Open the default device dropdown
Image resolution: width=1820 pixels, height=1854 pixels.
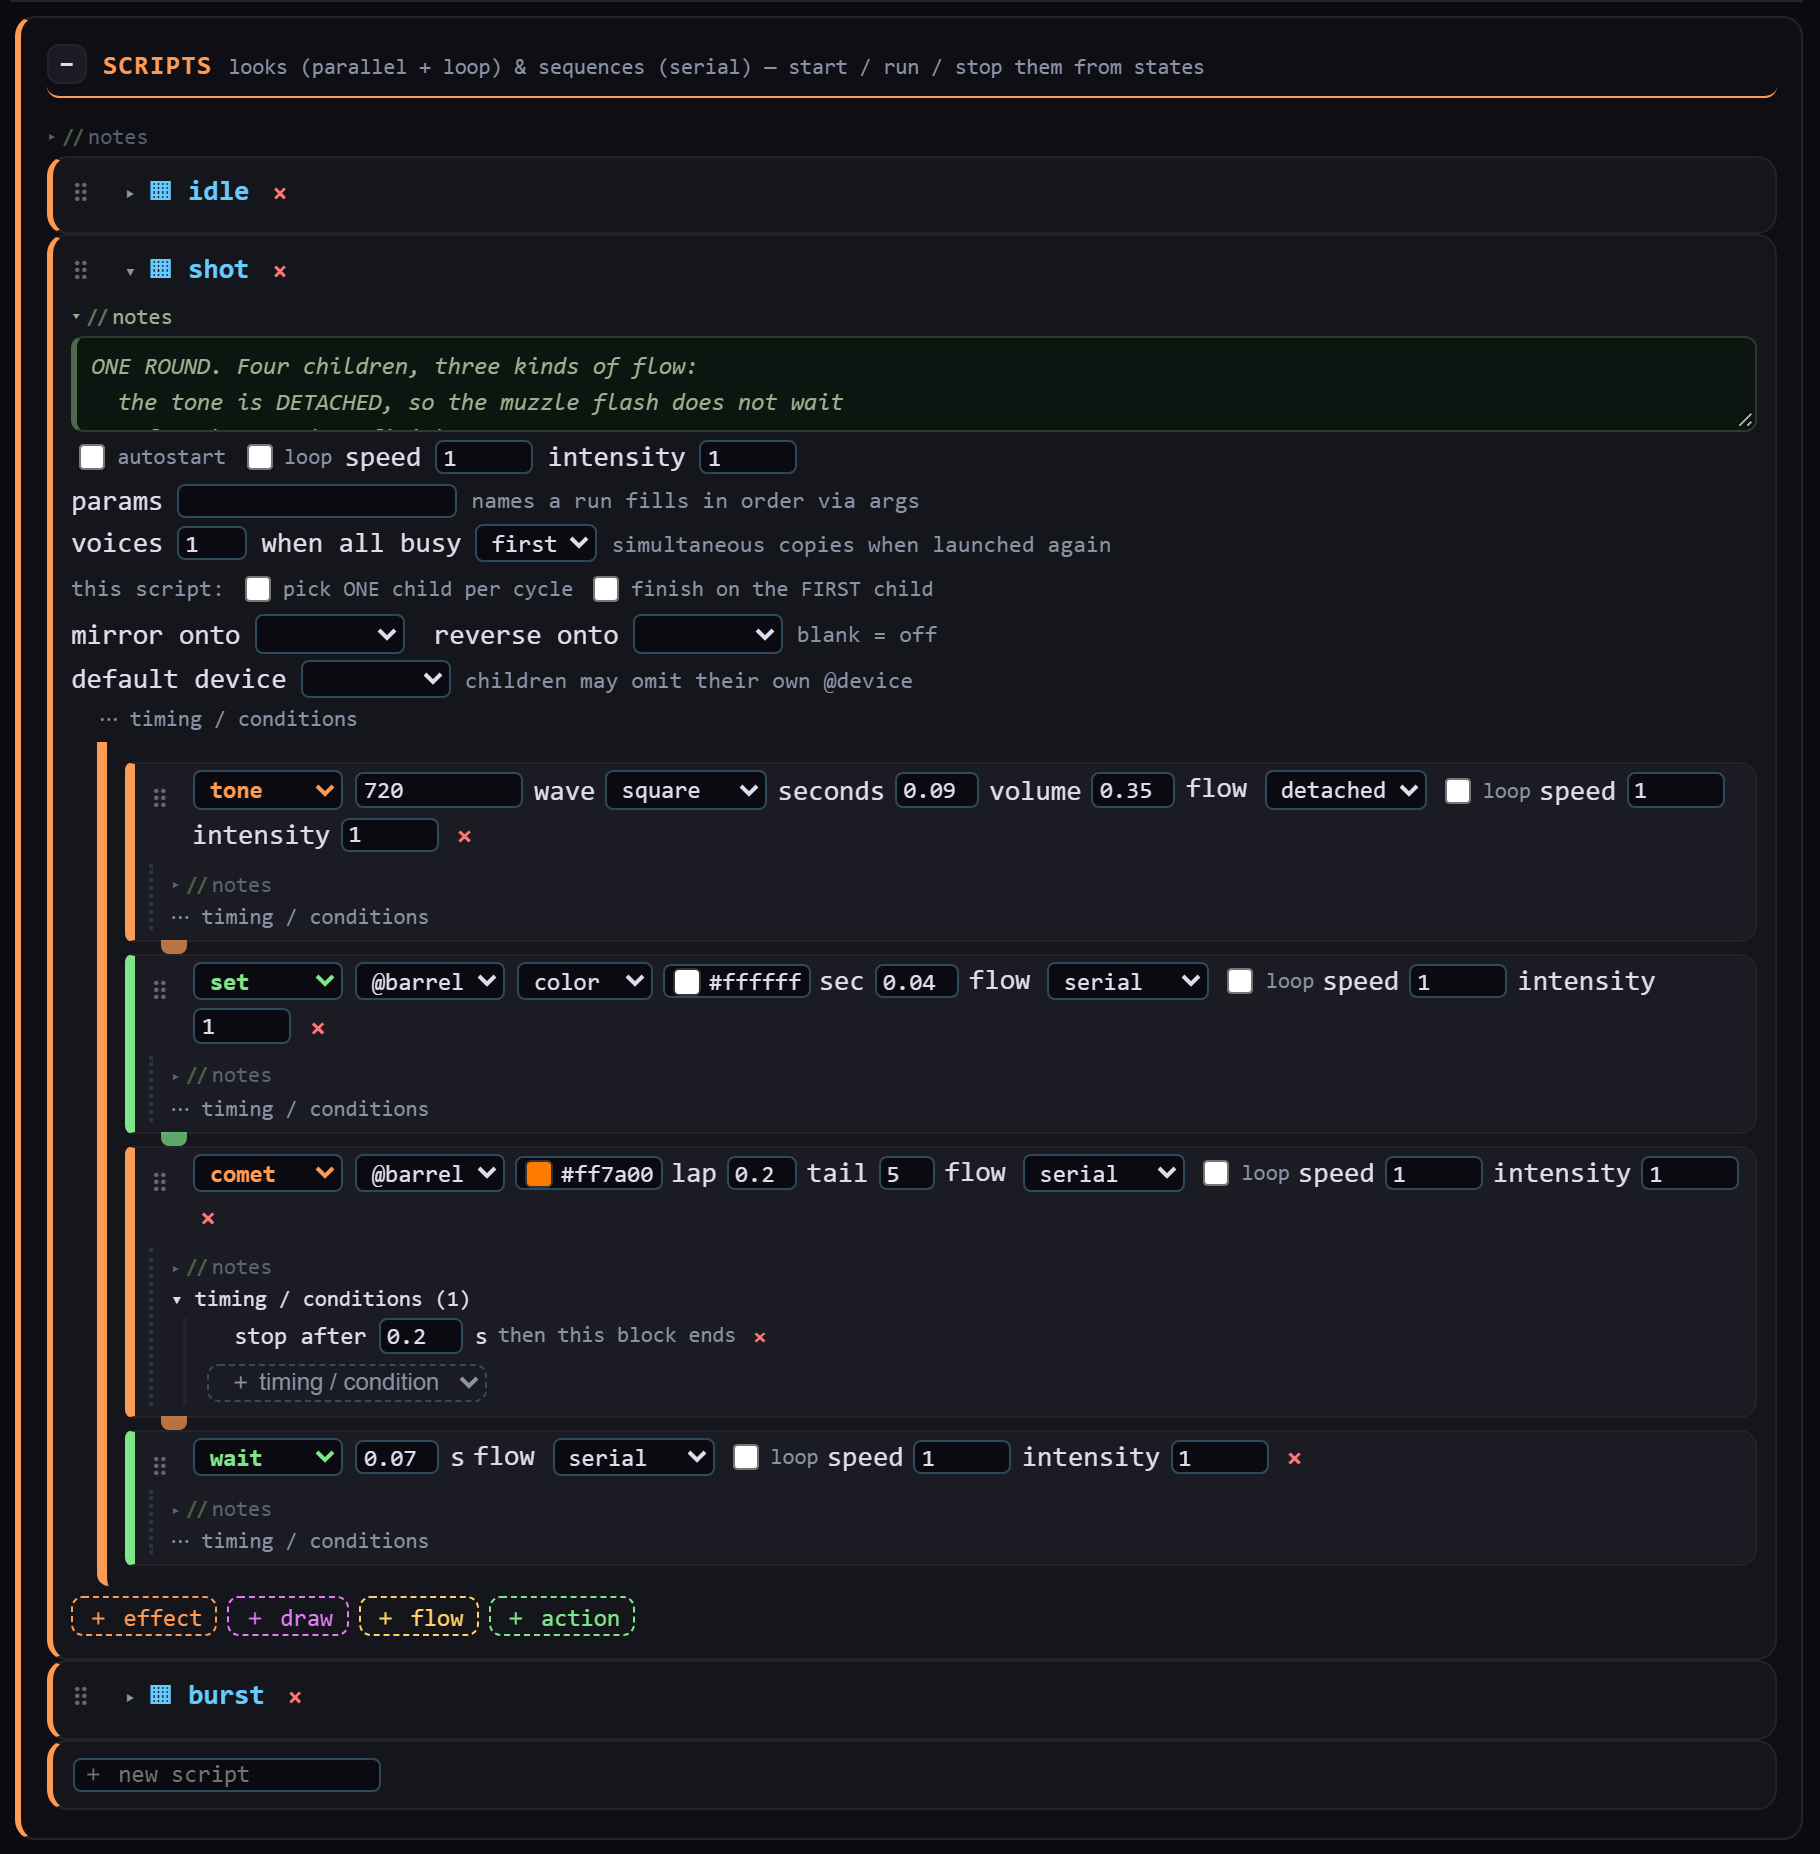pos(376,679)
